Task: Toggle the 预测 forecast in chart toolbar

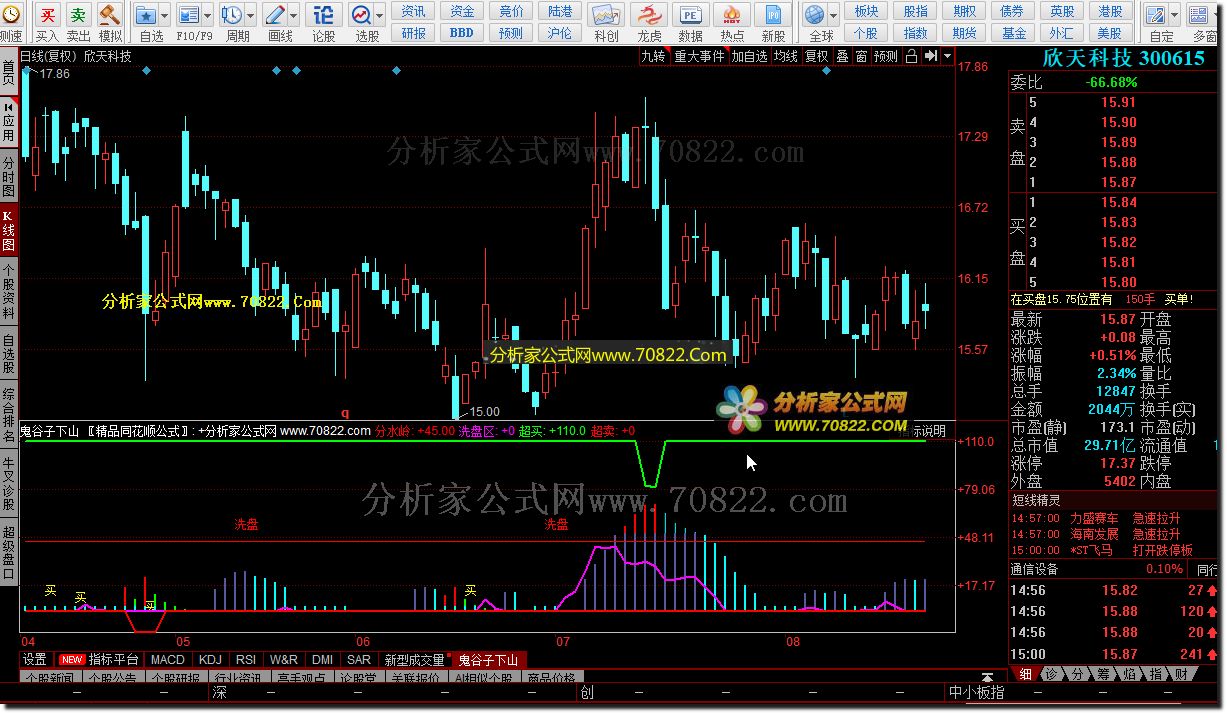Action: tap(886, 57)
